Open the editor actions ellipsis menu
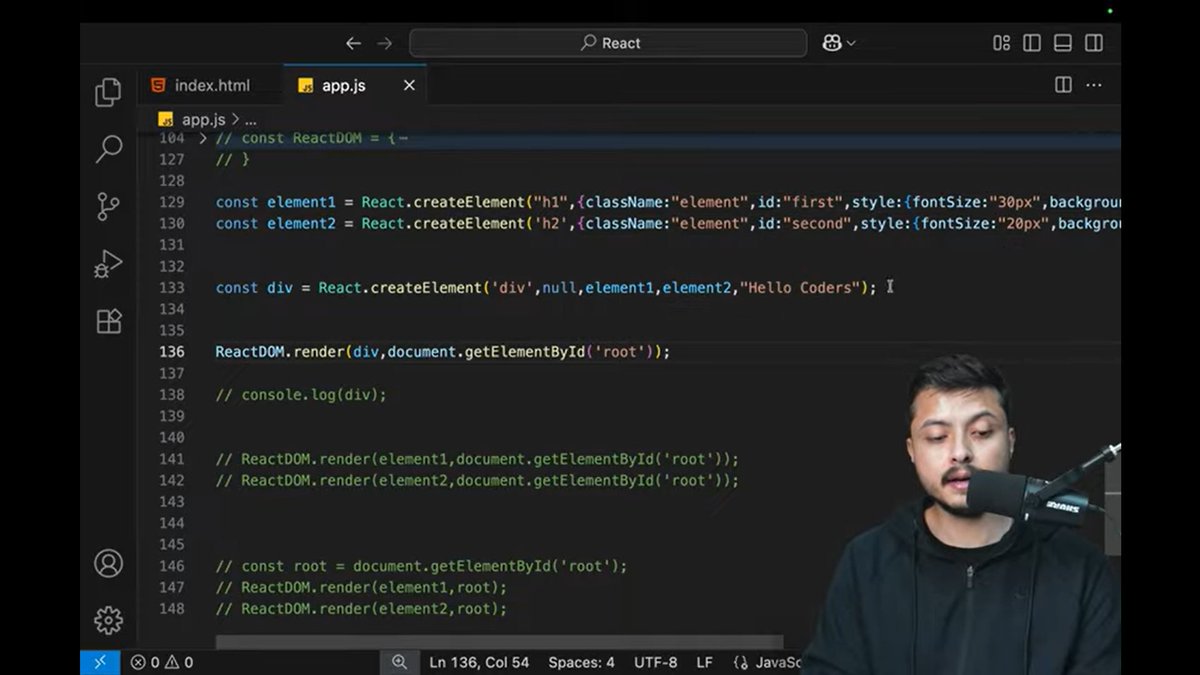This screenshot has height=675, width=1200. point(1094,85)
